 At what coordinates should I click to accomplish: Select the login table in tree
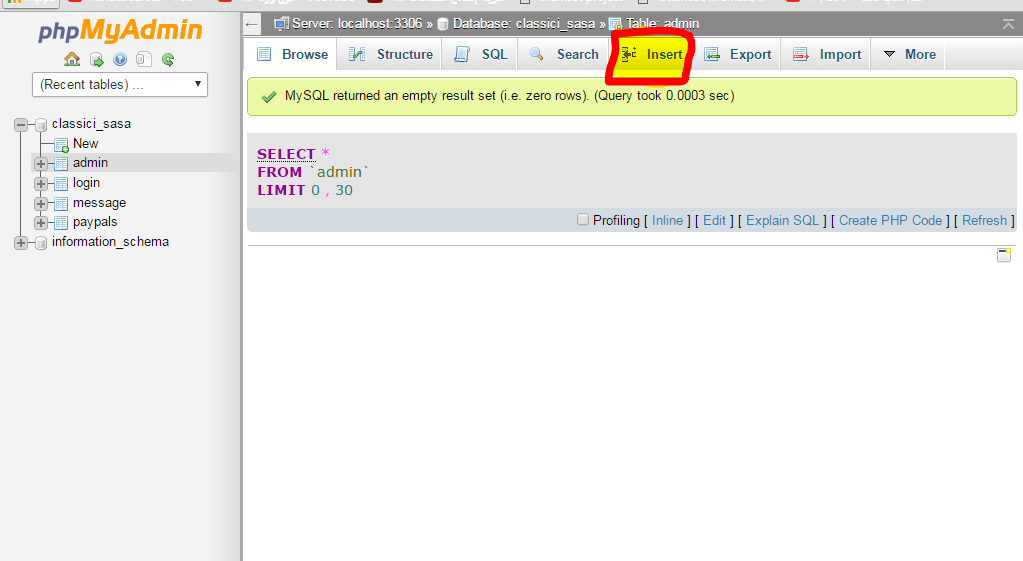pos(86,183)
